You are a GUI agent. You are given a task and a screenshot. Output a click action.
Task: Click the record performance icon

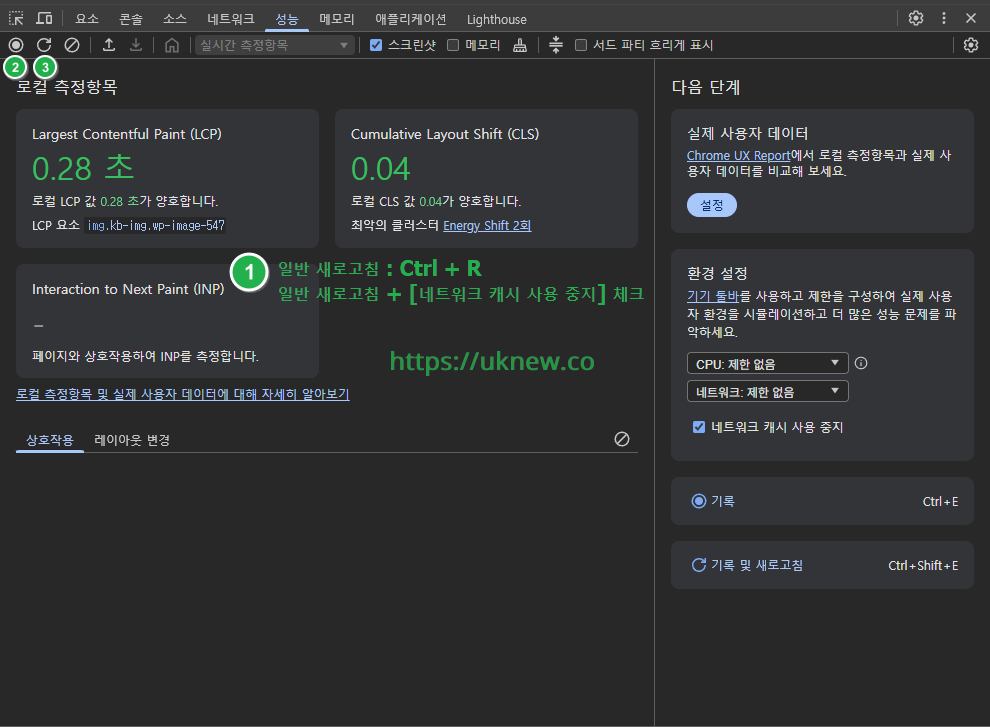click(x=14, y=44)
